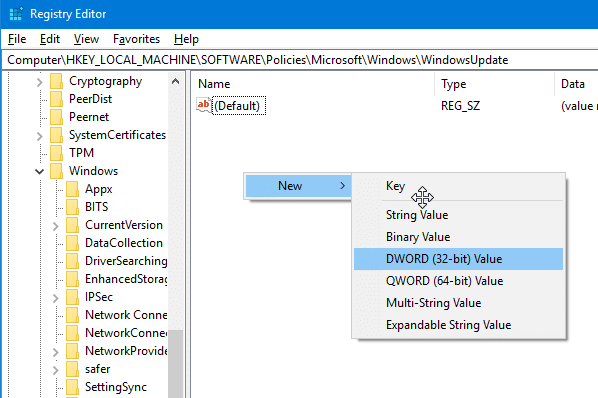Collapse the Windows key
This screenshot has height=398, width=598.
(x=40, y=172)
